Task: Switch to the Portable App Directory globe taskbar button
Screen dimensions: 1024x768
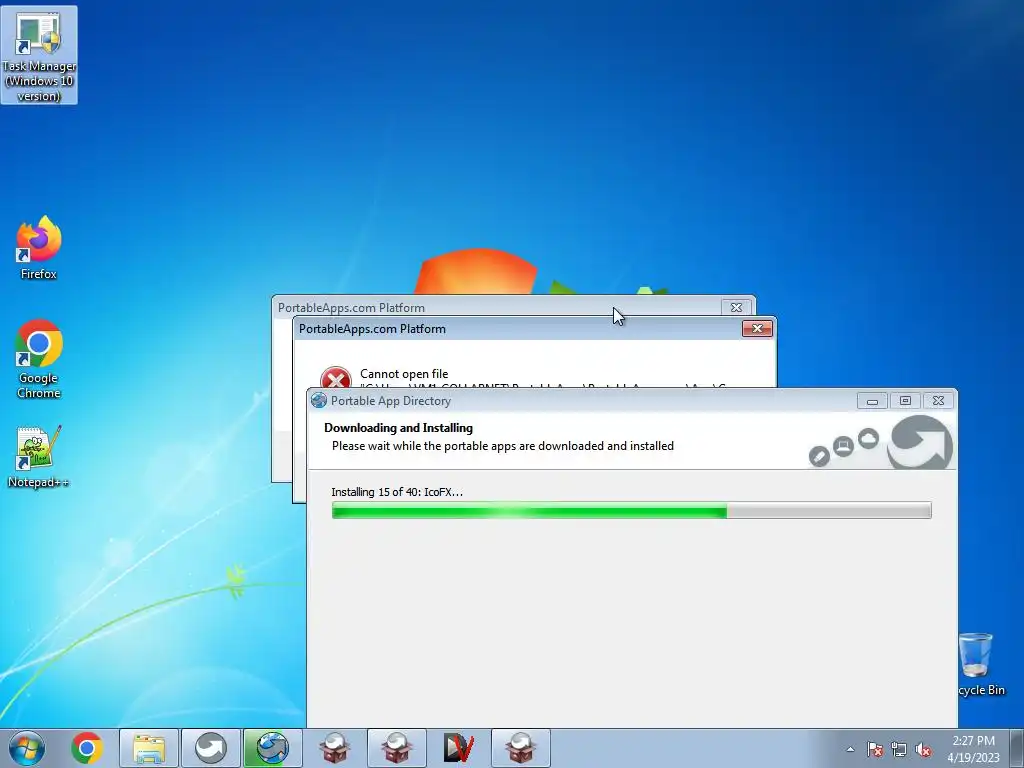Action: (x=272, y=748)
